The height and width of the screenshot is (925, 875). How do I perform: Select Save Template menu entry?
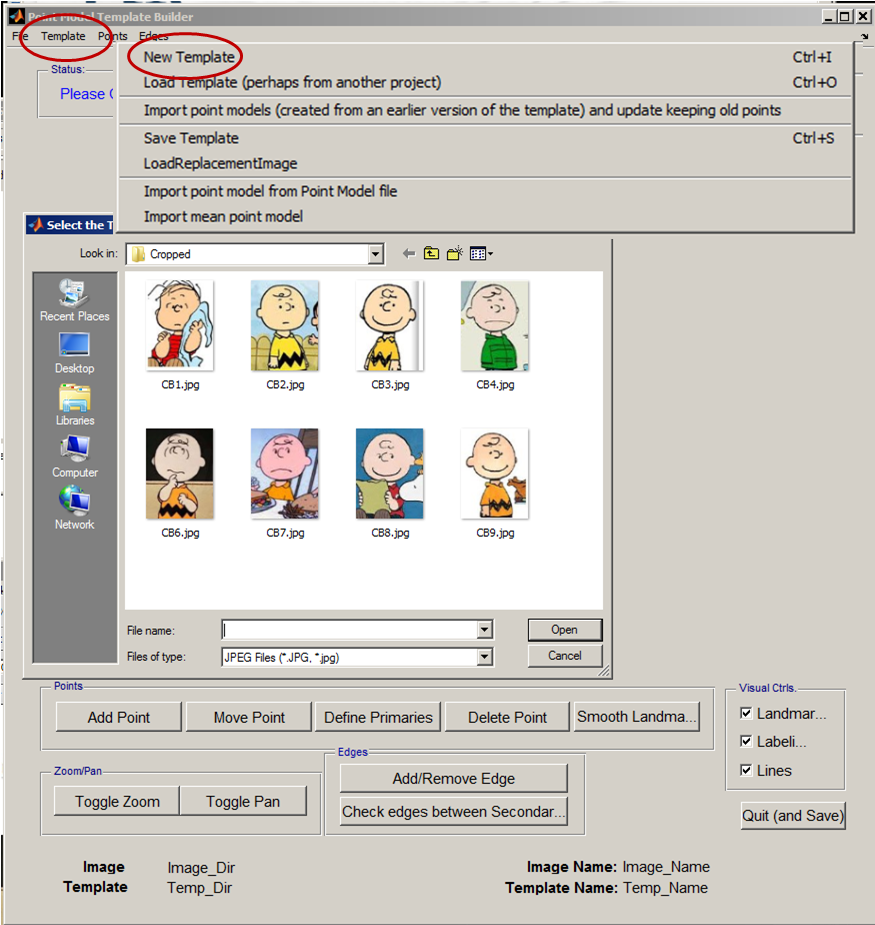[191, 138]
